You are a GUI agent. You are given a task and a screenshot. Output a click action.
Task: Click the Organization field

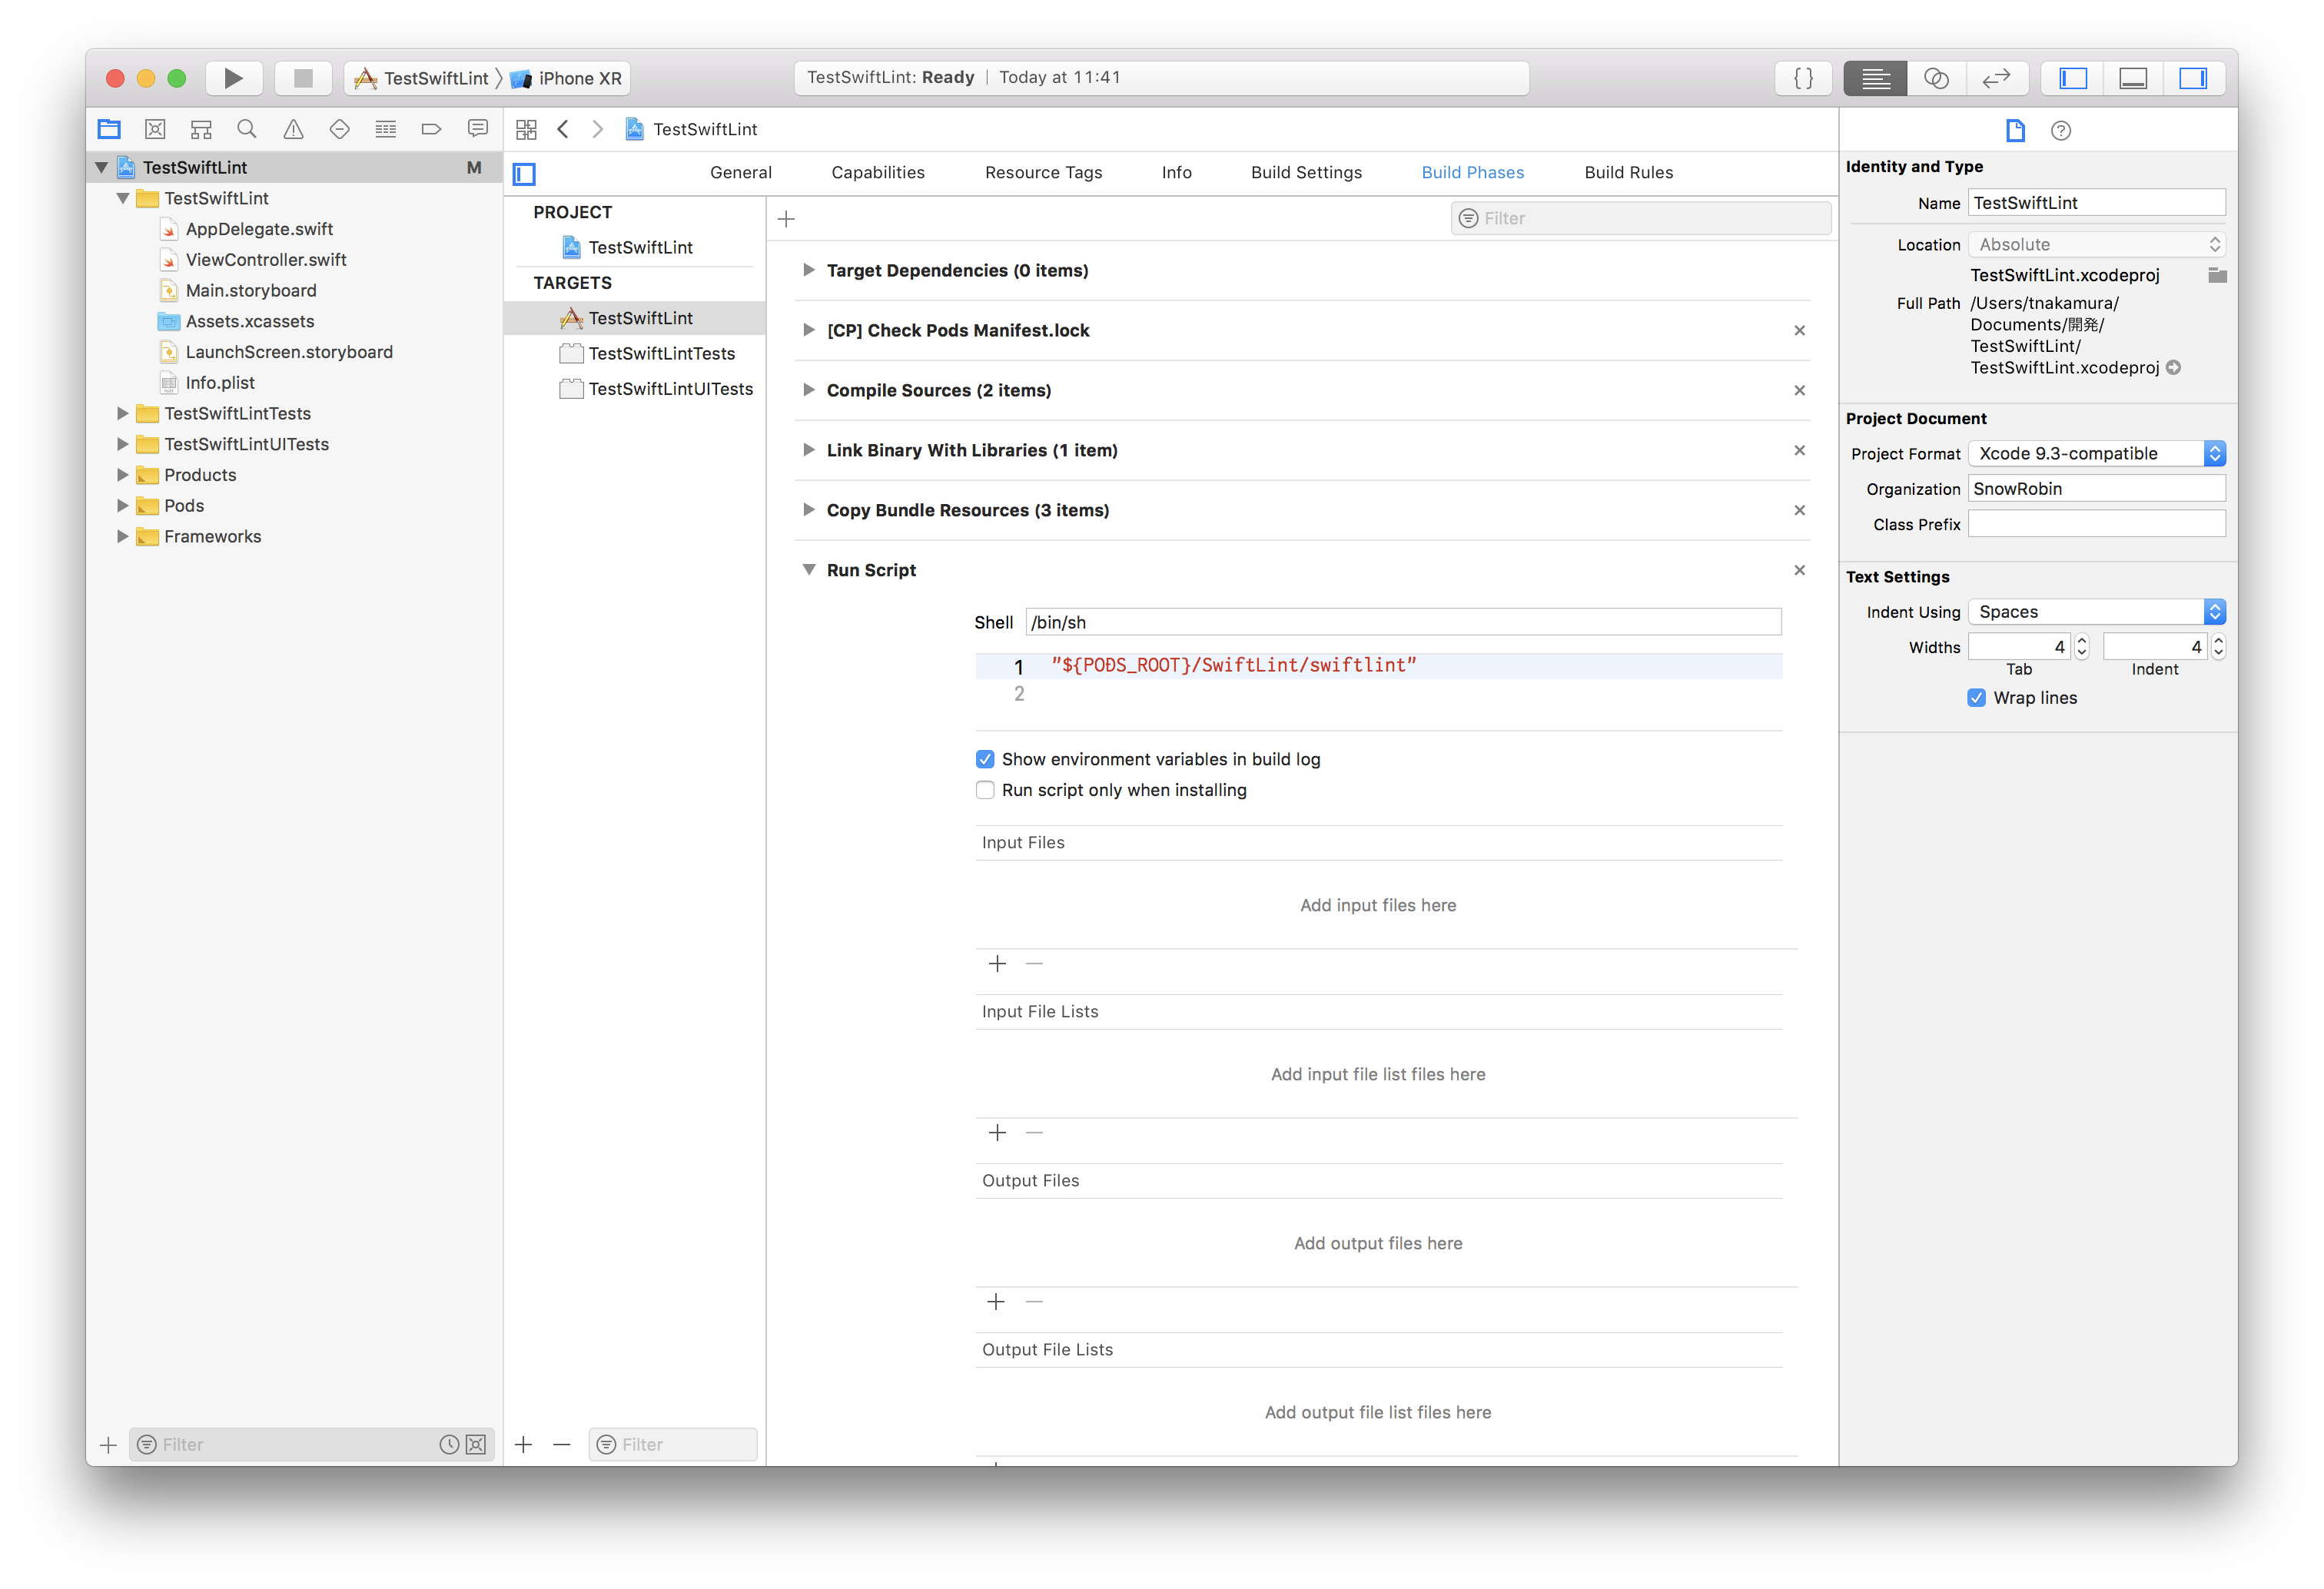pos(2096,489)
